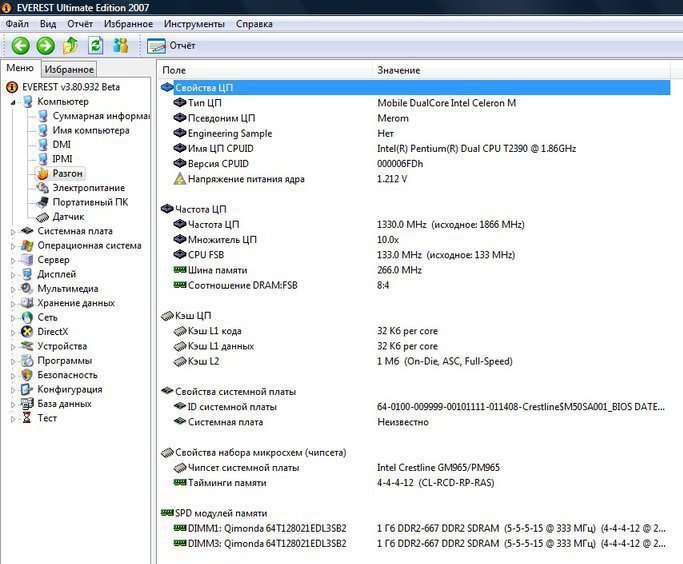683x564 pixels.
Task: Click the Мультимедиа icon in tree
Action: tap(27, 288)
